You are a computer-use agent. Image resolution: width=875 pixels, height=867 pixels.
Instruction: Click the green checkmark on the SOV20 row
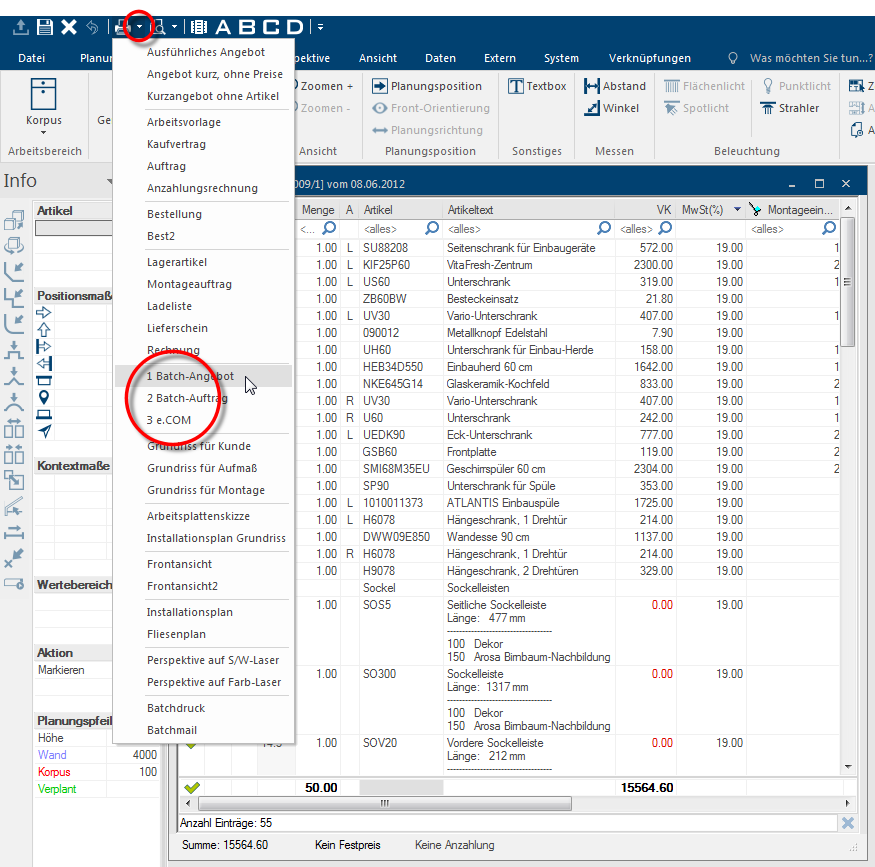[x=190, y=743]
